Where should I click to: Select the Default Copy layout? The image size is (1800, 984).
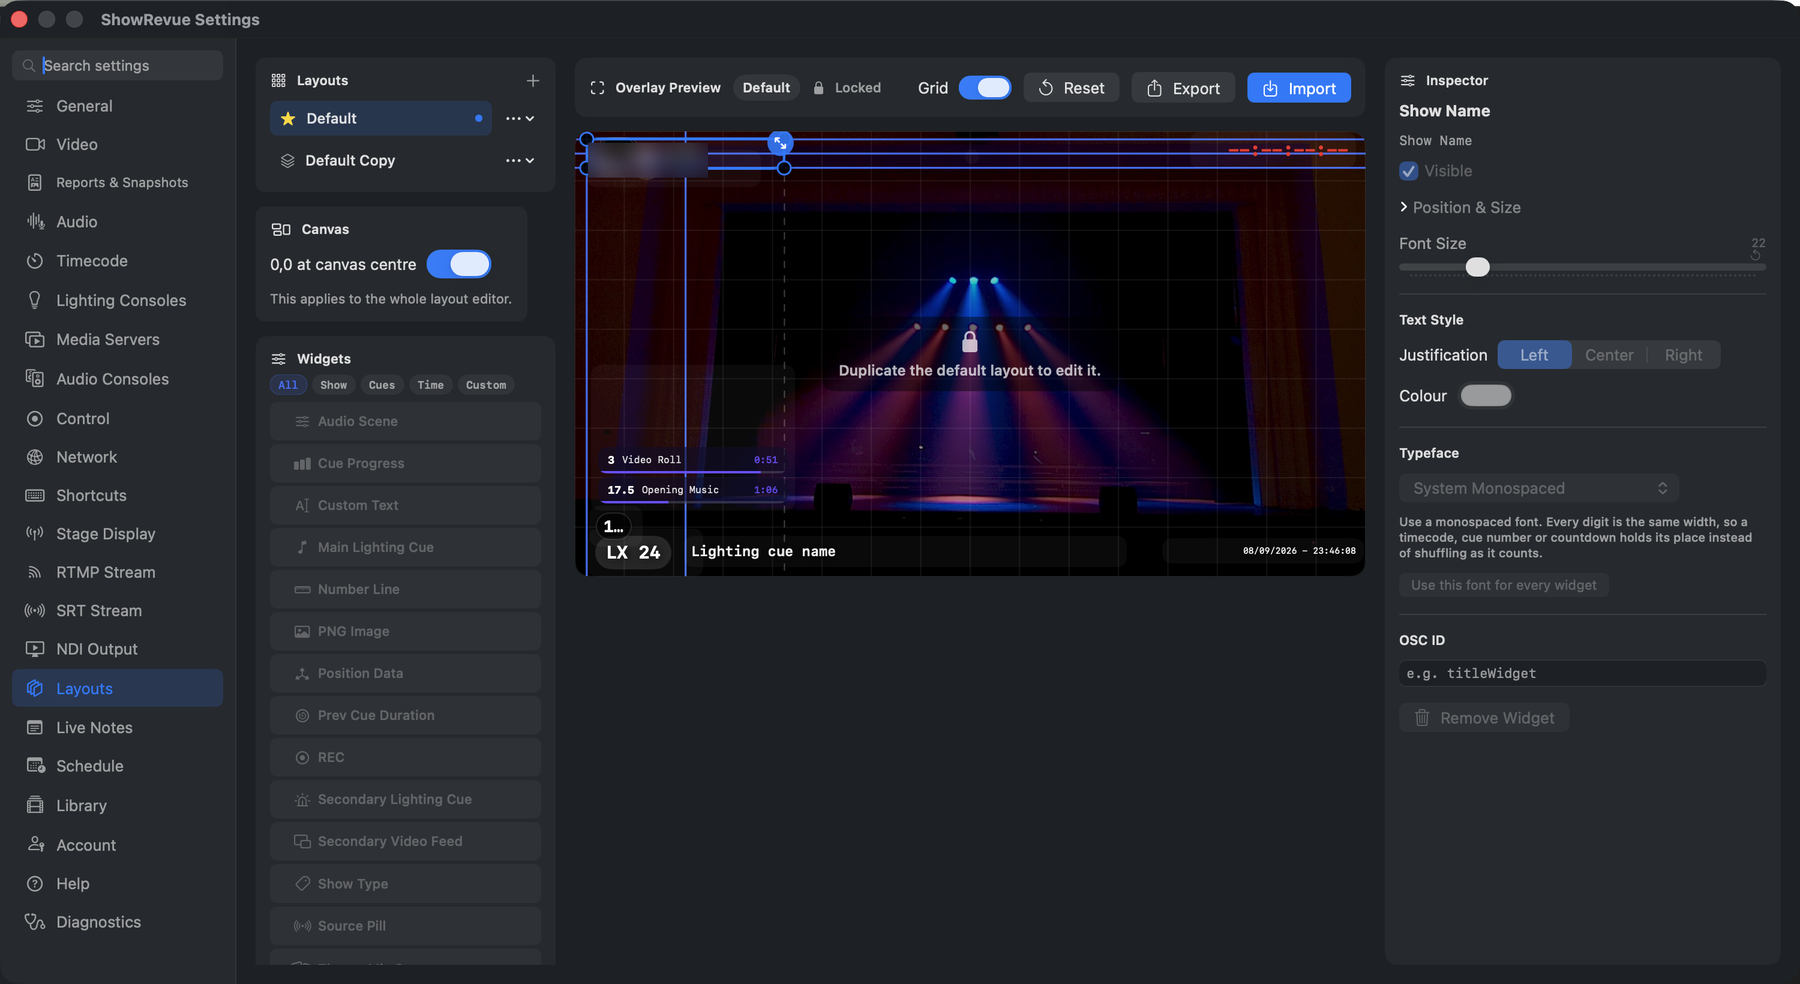[x=381, y=161]
